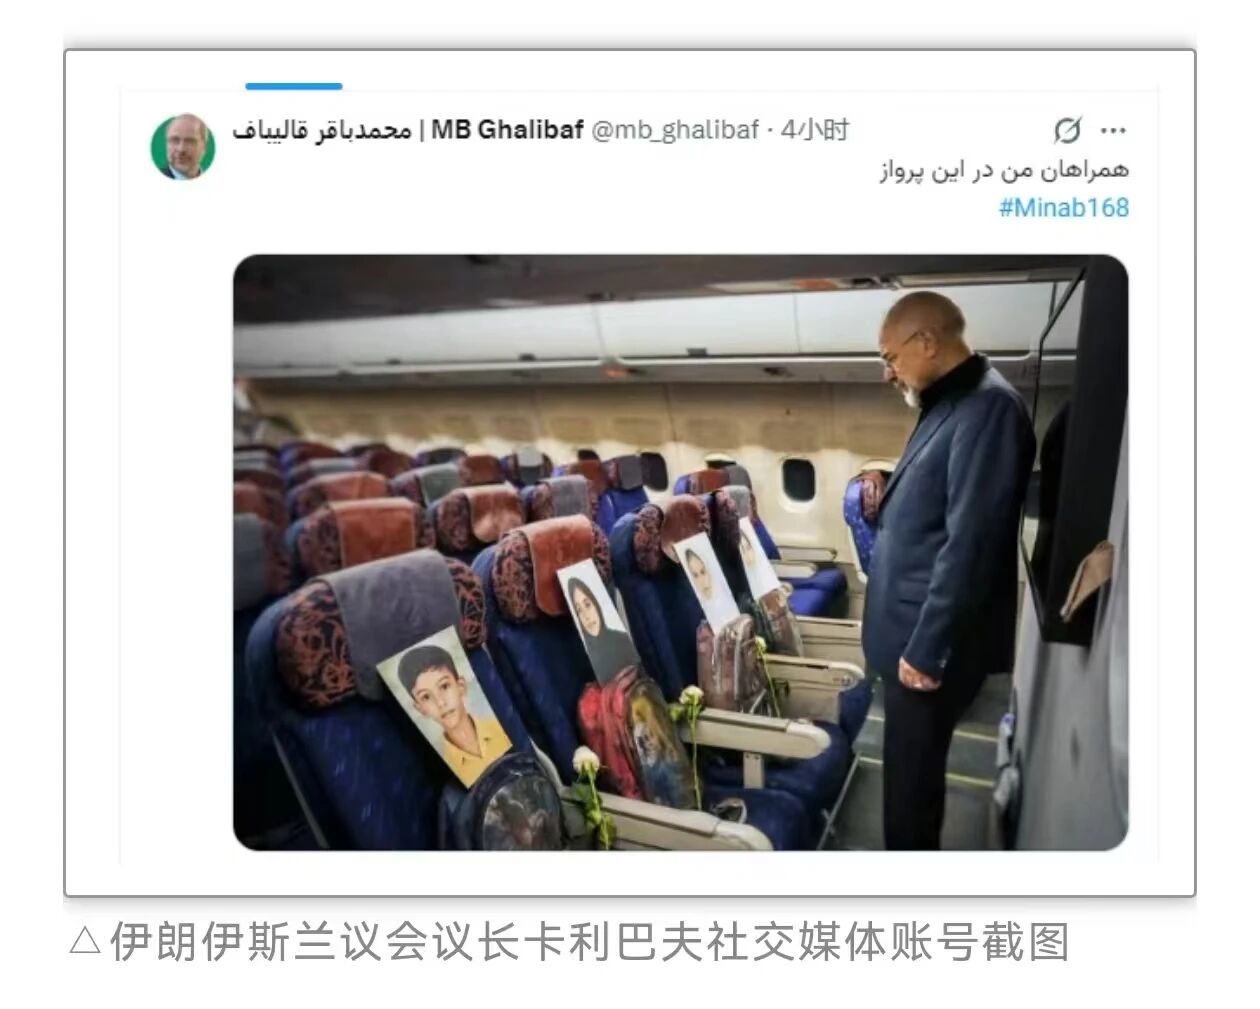Open the three-dot more options menu
This screenshot has width=1260, height=1009.
tap(1113, 130)
